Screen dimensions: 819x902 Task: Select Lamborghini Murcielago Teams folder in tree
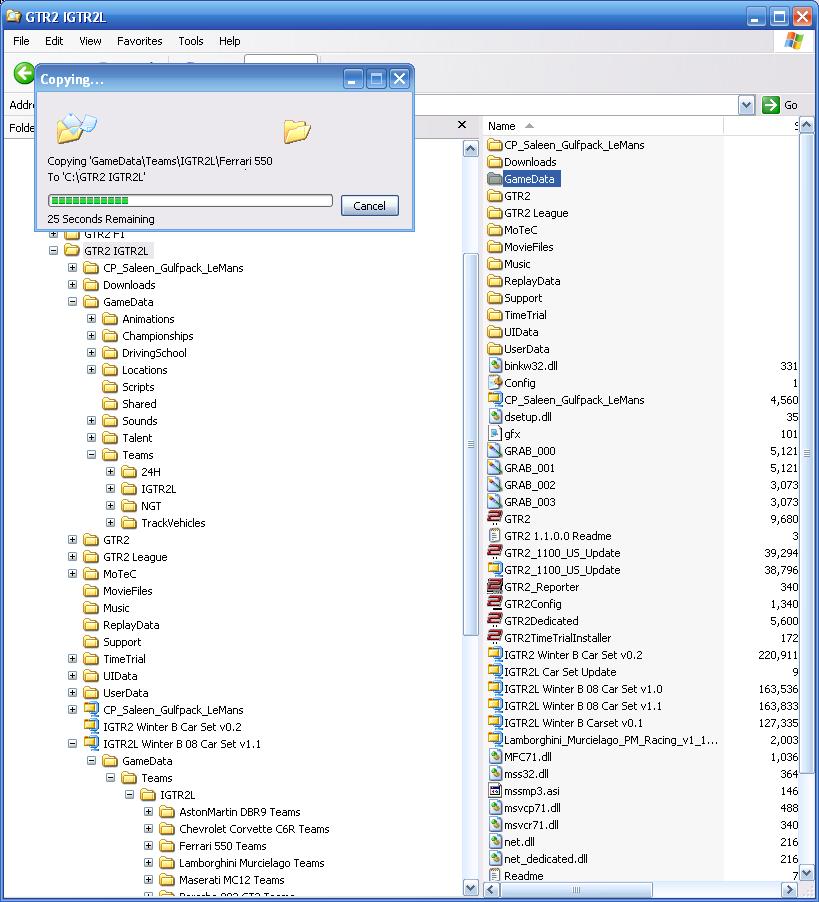251,863
